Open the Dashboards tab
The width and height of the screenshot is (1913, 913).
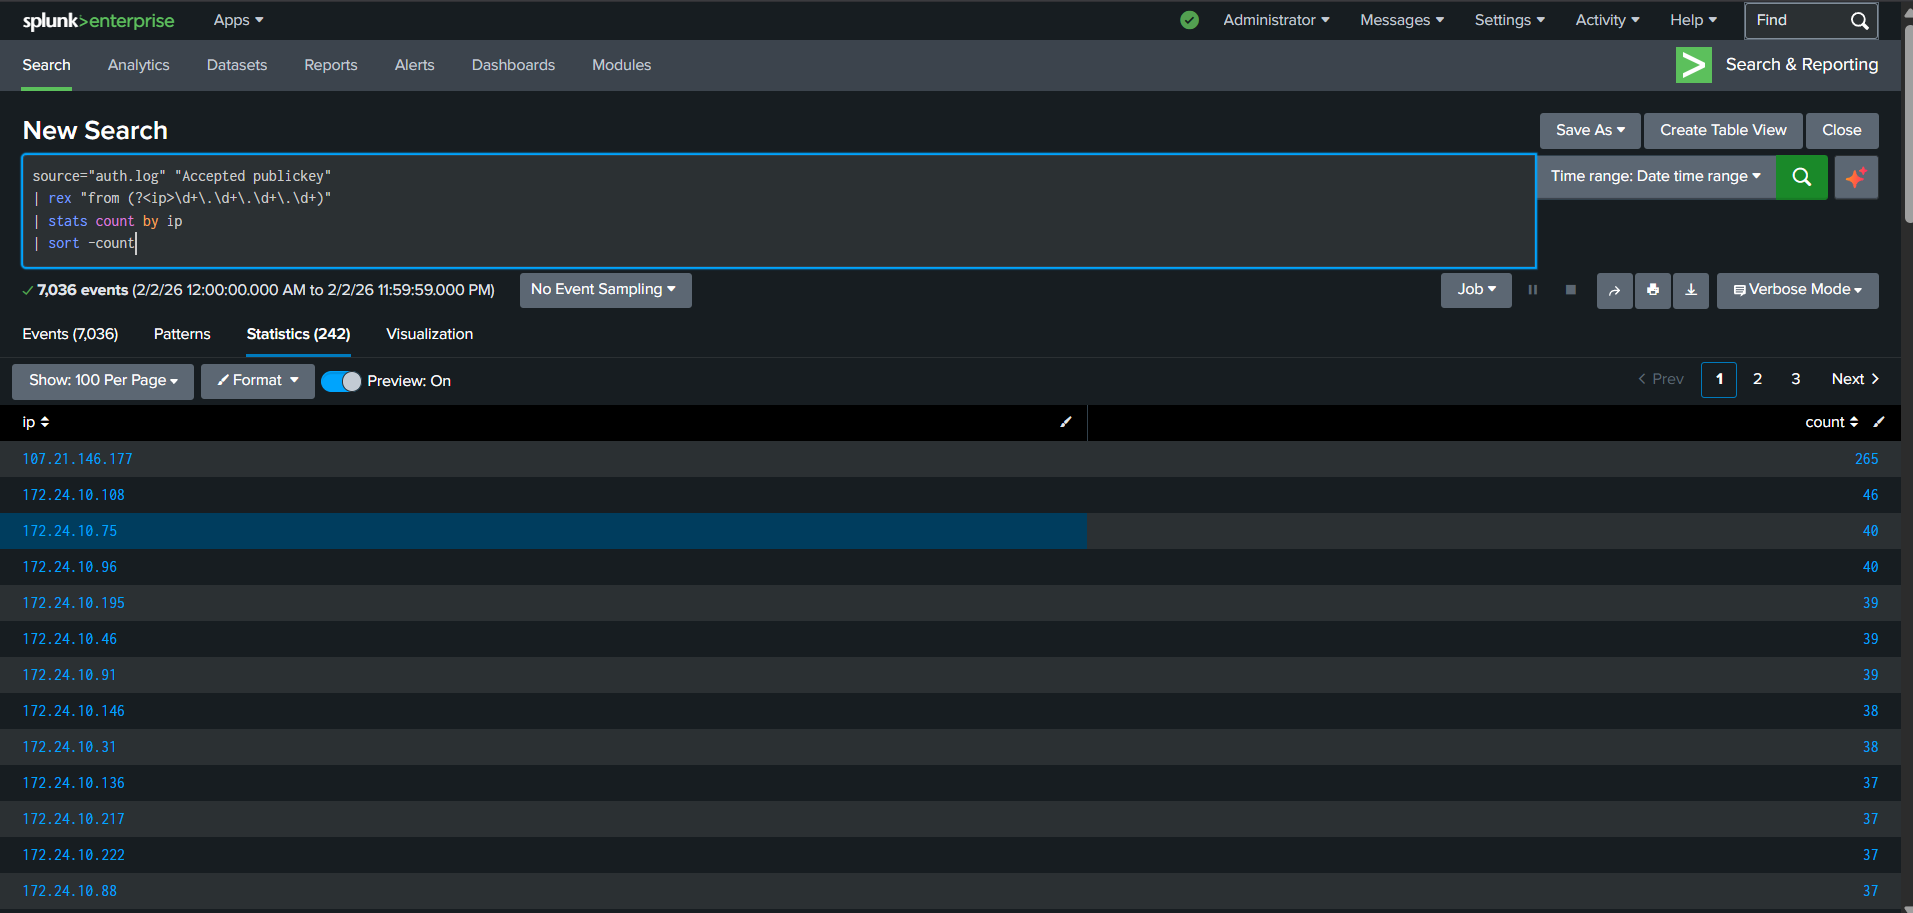tap(513, 65)
